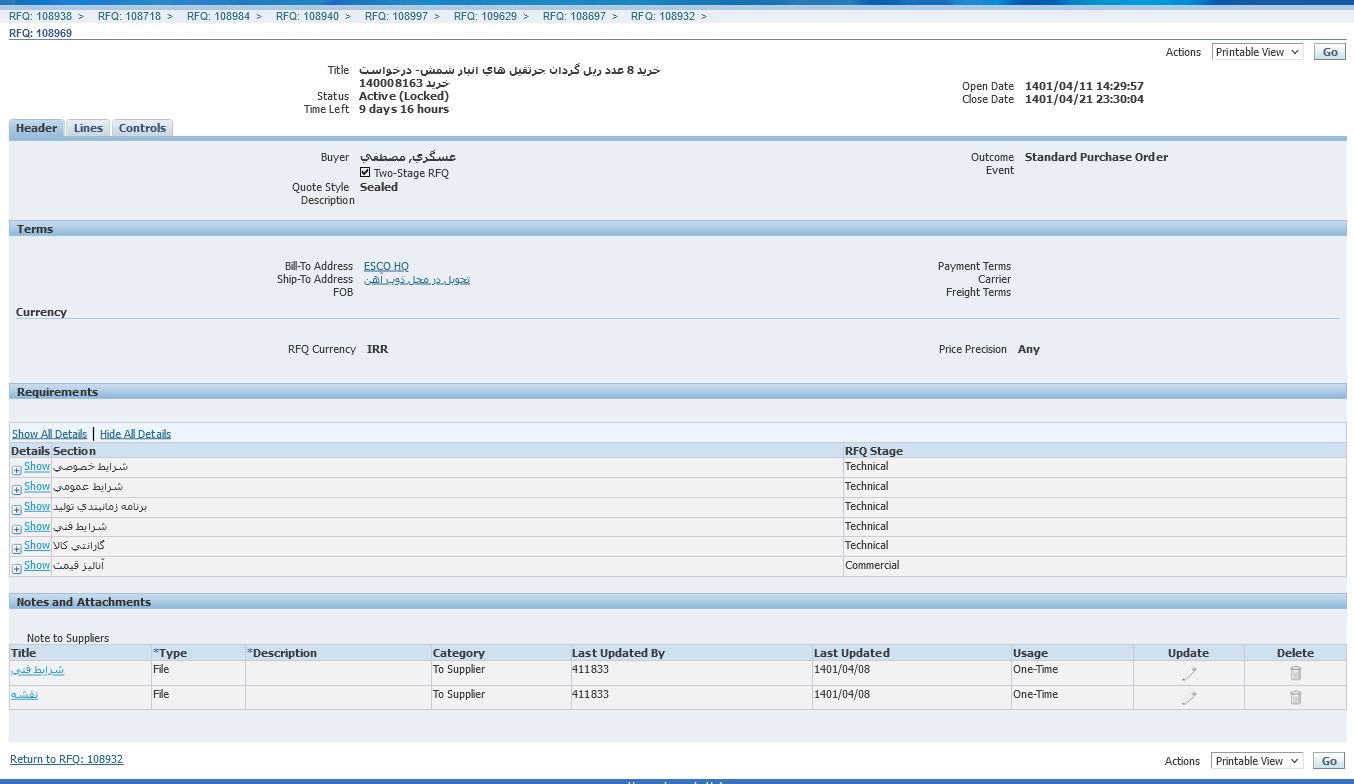Toggle the Two-Stage RFQ checkbox
Screen dimensions: 1354x784
pyautogui.click(x=365, y=172)
